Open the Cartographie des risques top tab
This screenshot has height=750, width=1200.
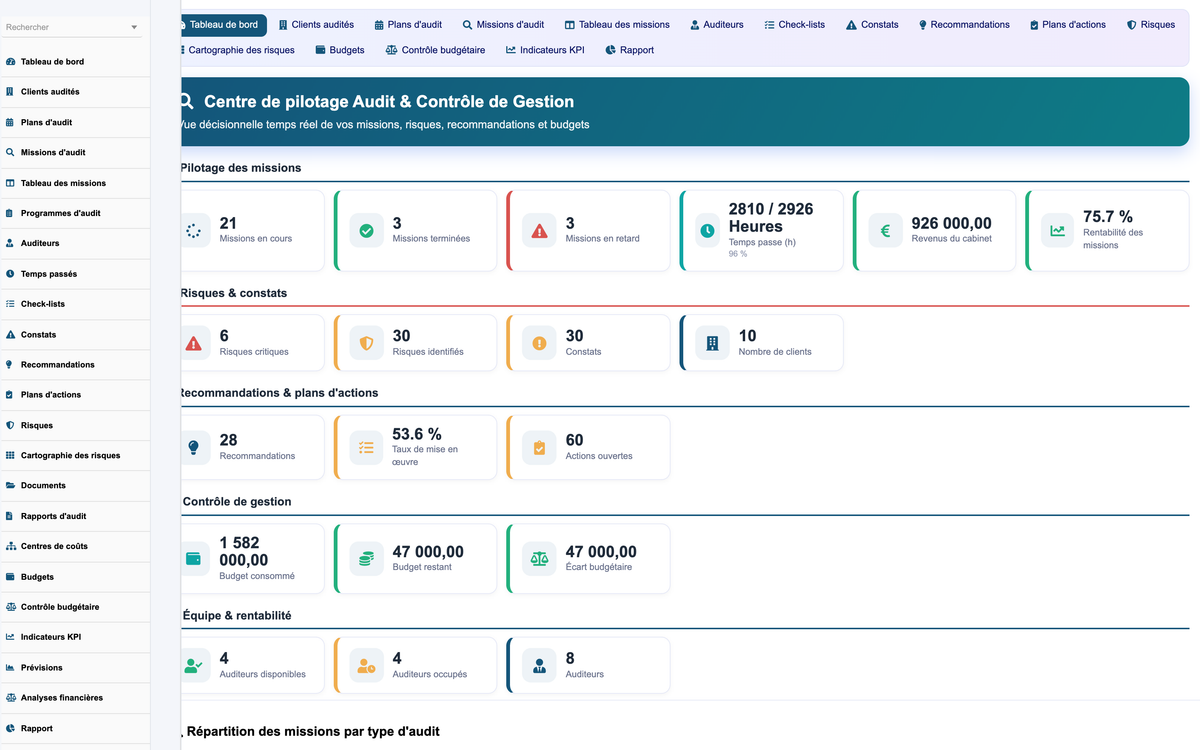pos(238,50)
